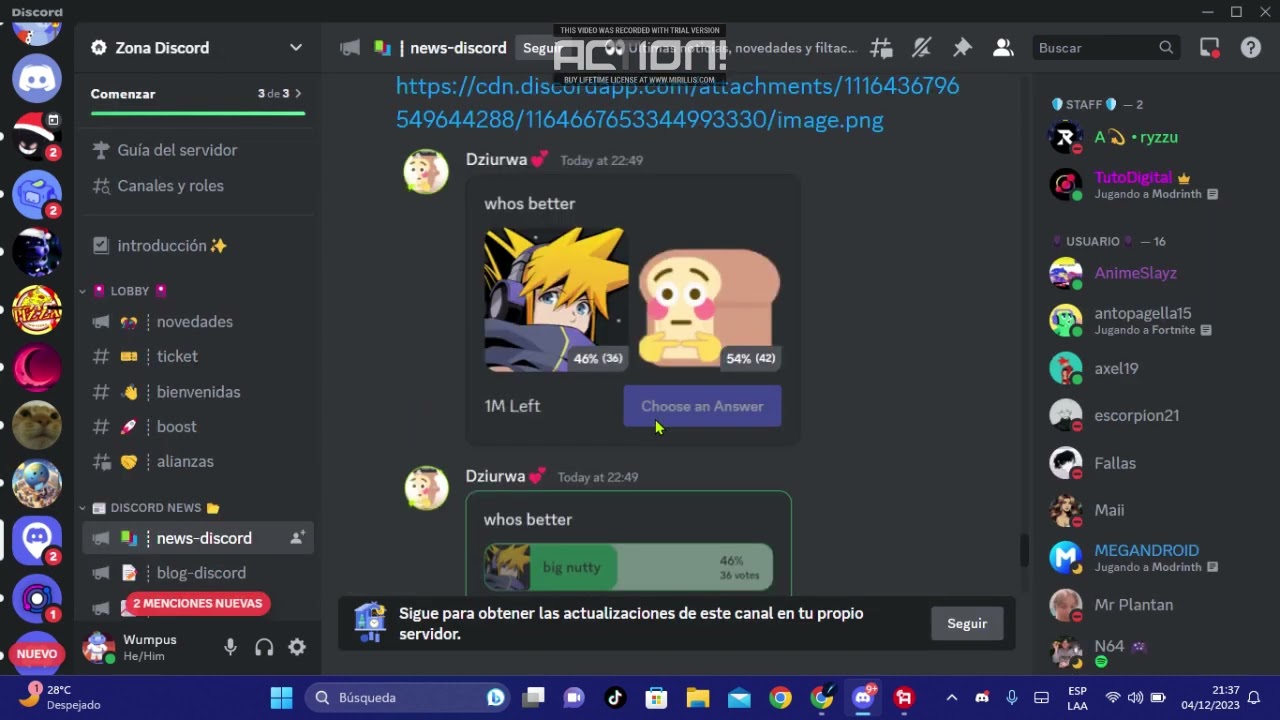Select the big nutty poll bar

pos(628,567)
